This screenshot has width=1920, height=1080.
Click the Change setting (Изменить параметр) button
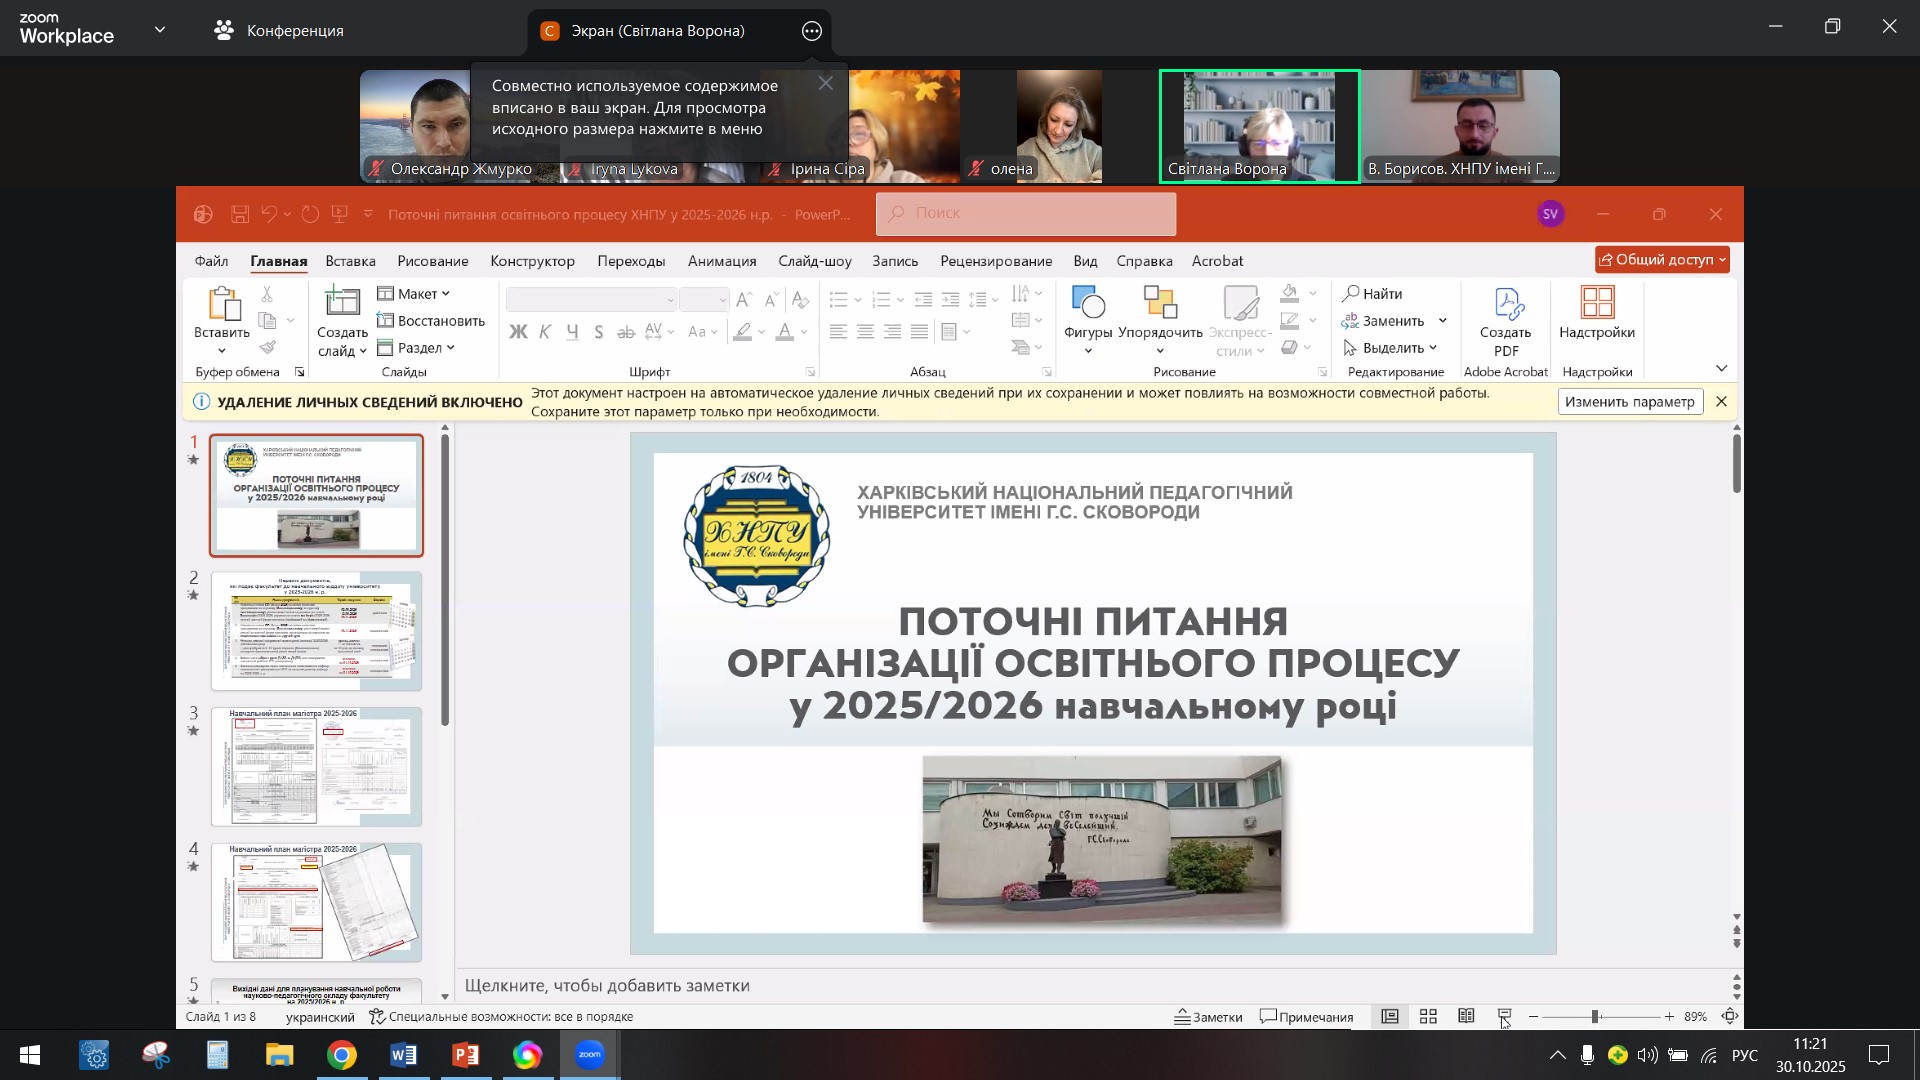pos(1629,402)
